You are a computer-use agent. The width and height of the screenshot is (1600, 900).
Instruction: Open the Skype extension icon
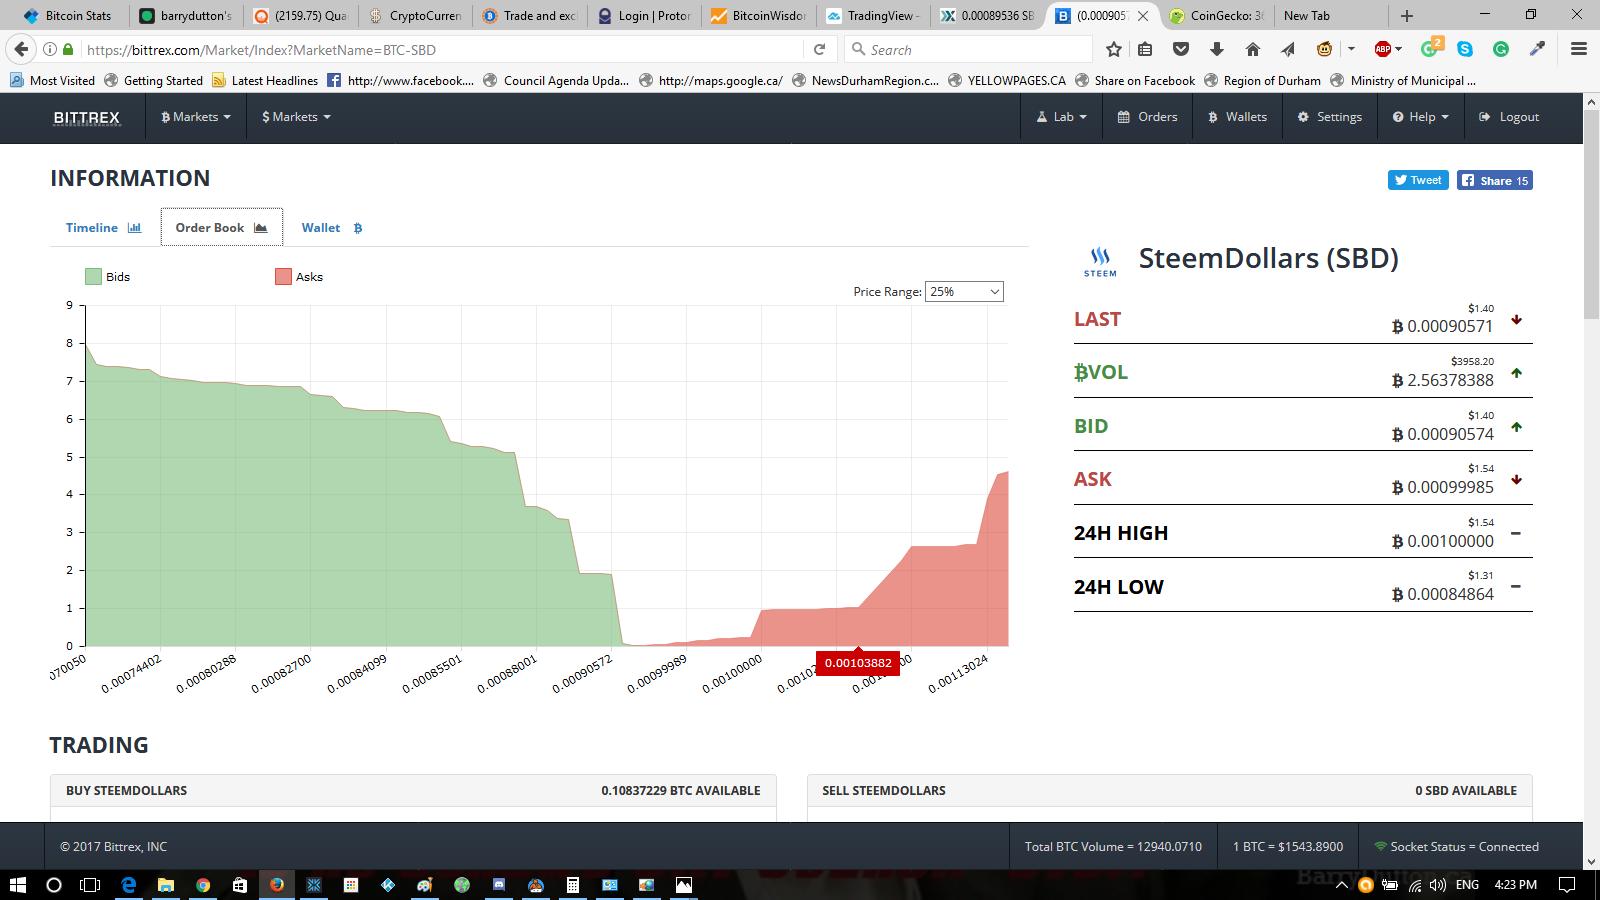[x=1465, y=49]
